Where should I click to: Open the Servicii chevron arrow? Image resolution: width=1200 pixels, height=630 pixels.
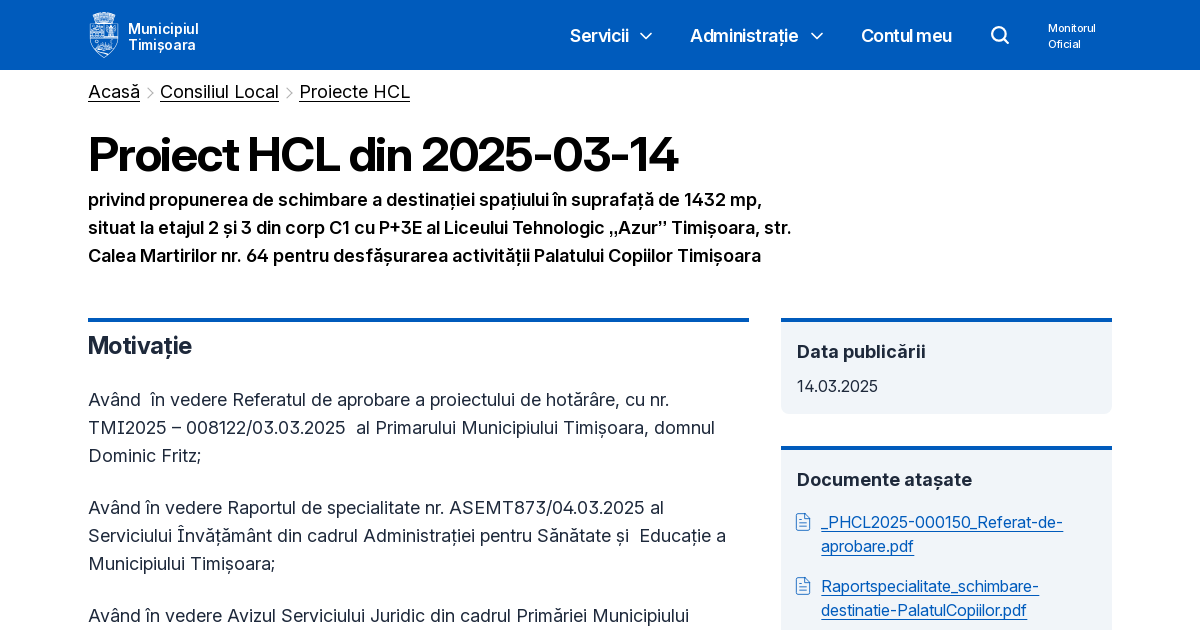[x=646, y=36]
